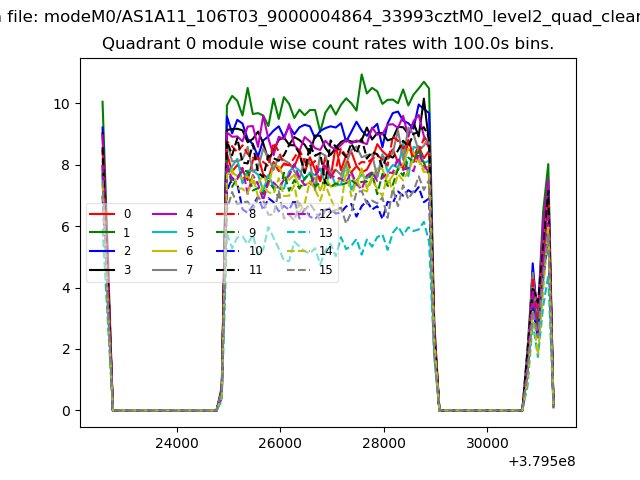Select dashed black module 11 legend entry
The height and width of the screenshot is (480, 640).
pos(240,270)
